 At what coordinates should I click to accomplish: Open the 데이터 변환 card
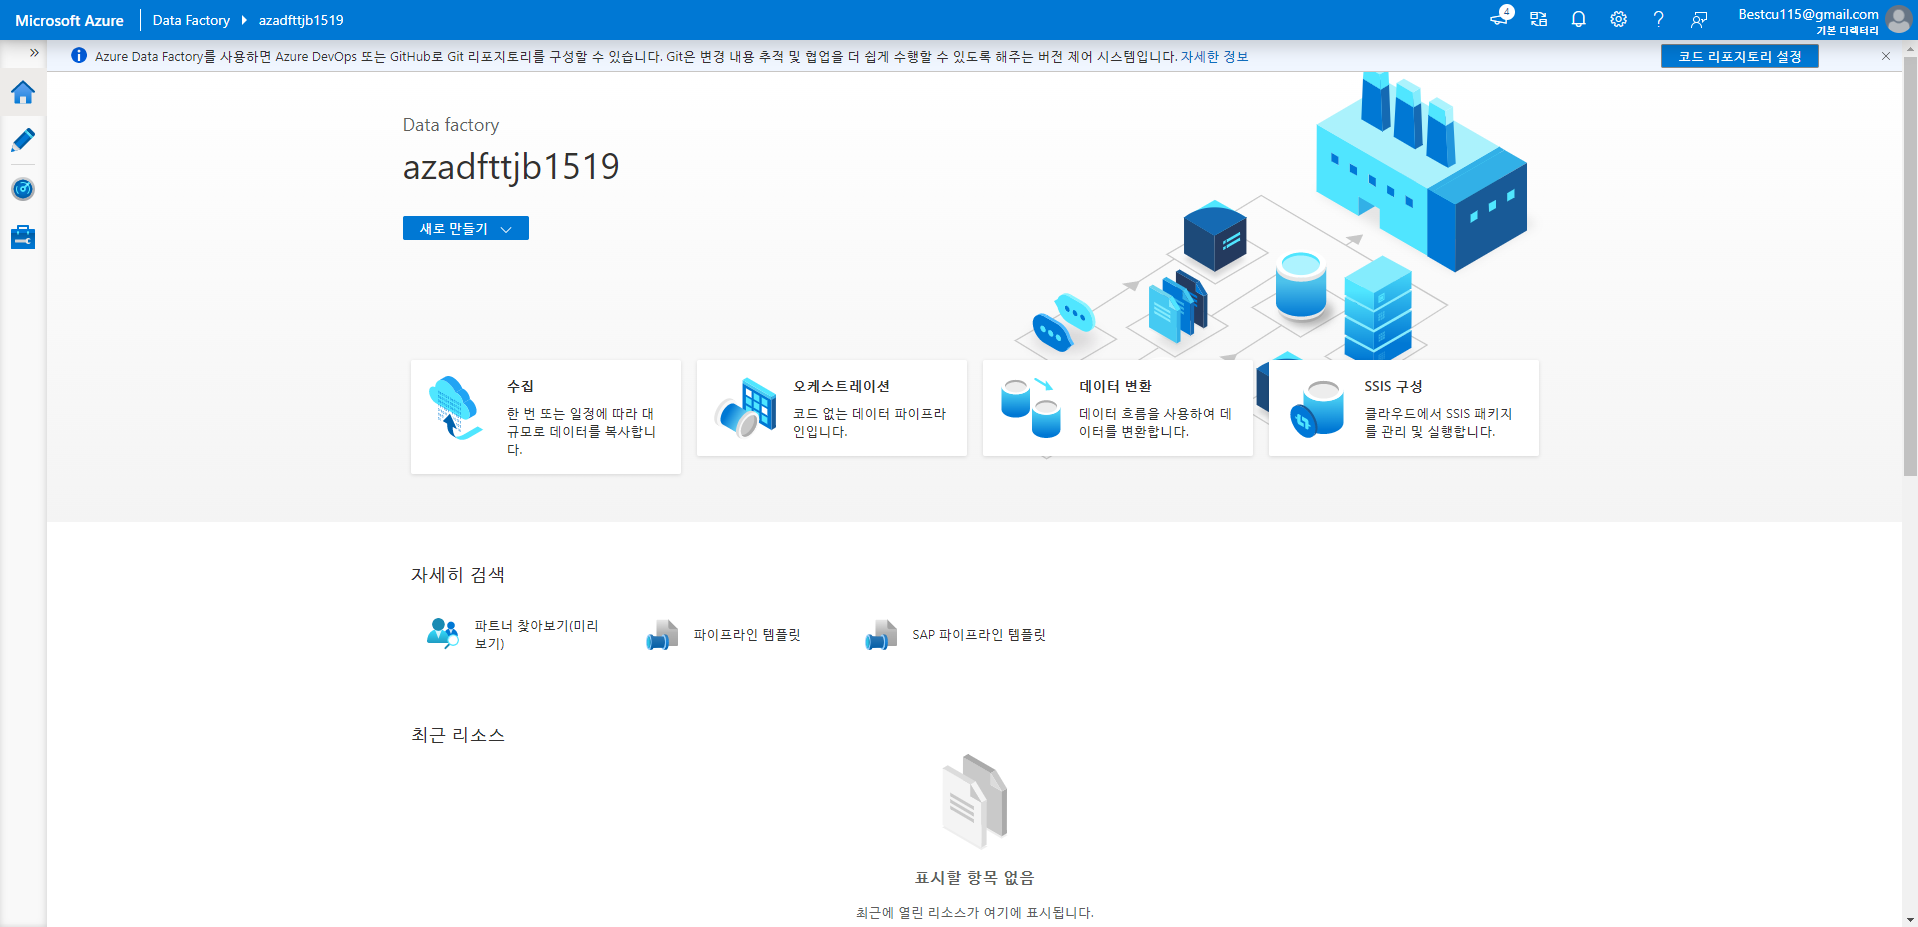click(1118, 408)
